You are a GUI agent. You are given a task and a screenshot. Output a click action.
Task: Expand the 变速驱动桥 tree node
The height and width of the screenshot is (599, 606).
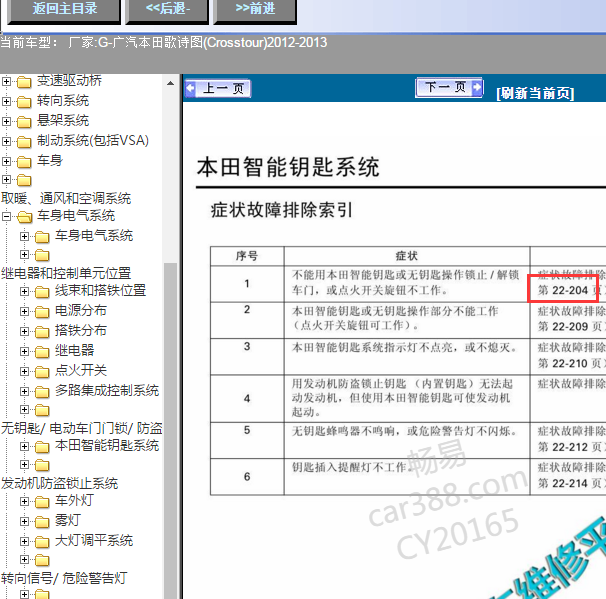(6, 81)
